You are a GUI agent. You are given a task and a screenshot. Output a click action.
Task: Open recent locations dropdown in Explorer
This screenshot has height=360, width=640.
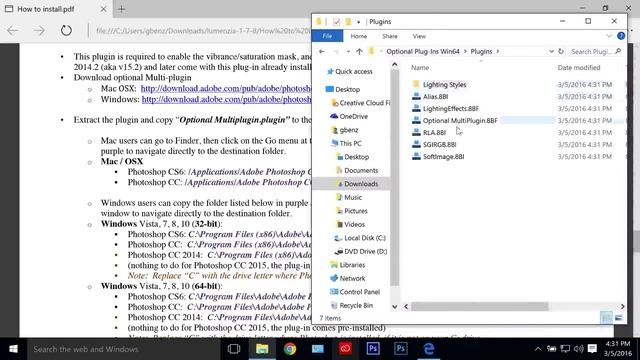(x=348, y=51)
